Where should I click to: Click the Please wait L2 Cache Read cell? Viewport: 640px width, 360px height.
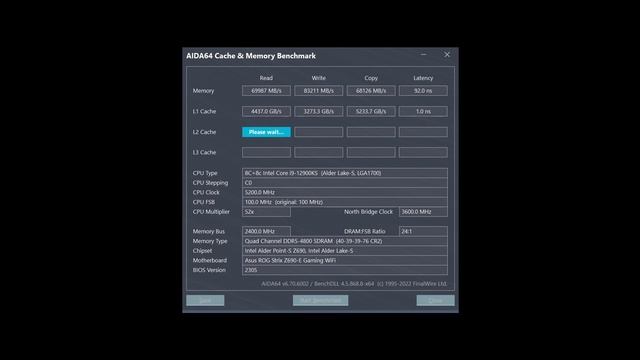coord(266,132)
